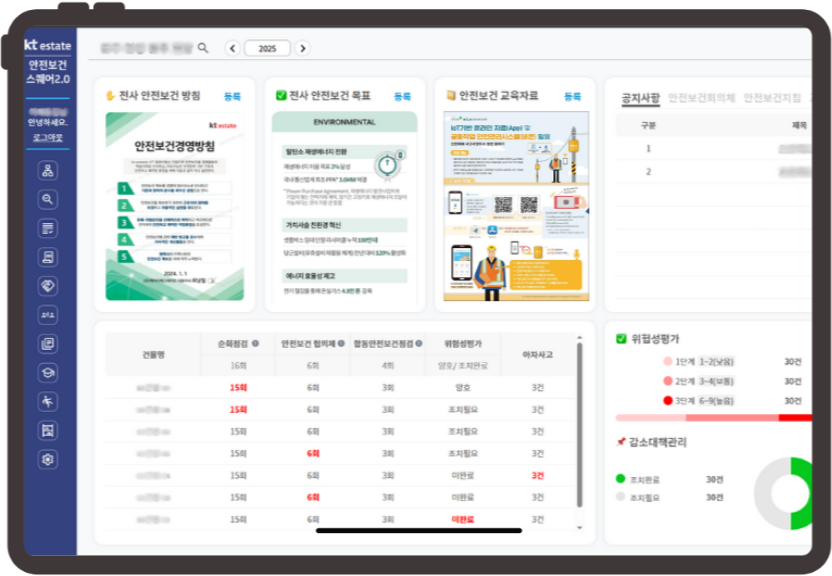This screenshot has height=576, width=832.
Task: Click the search magnifier next to top search field
Action: pyautogui.click(x=204, y=48)
